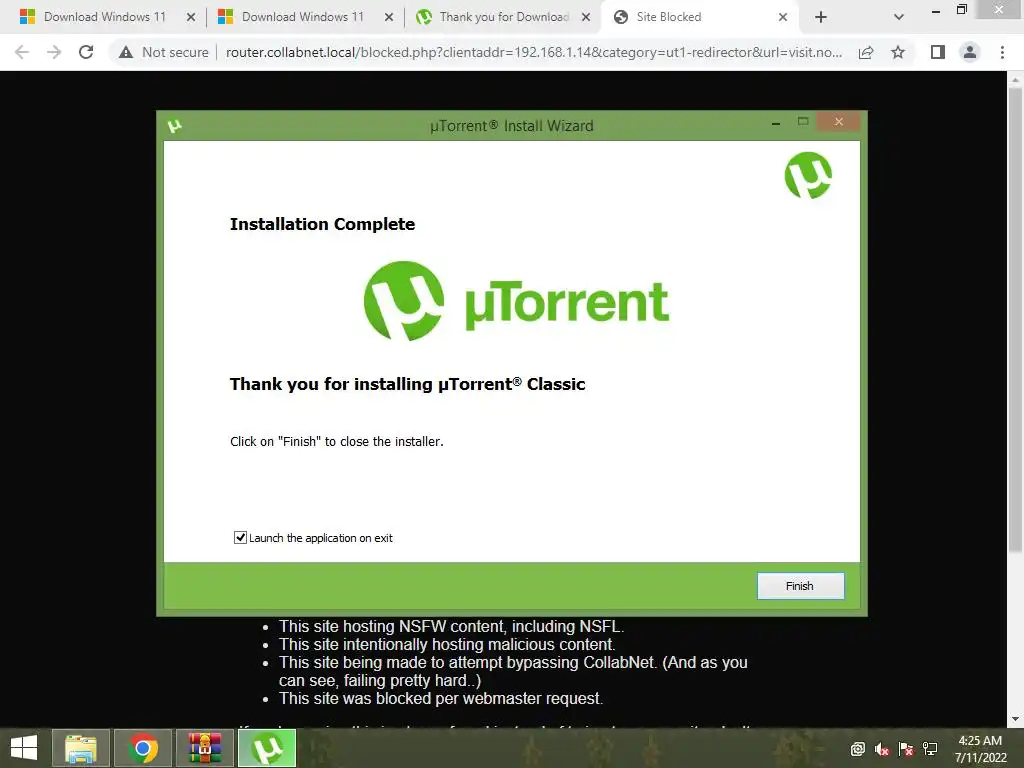1024x768 pixels.
Task: Click the muted volume tray icon
Action: click(882, 749)
